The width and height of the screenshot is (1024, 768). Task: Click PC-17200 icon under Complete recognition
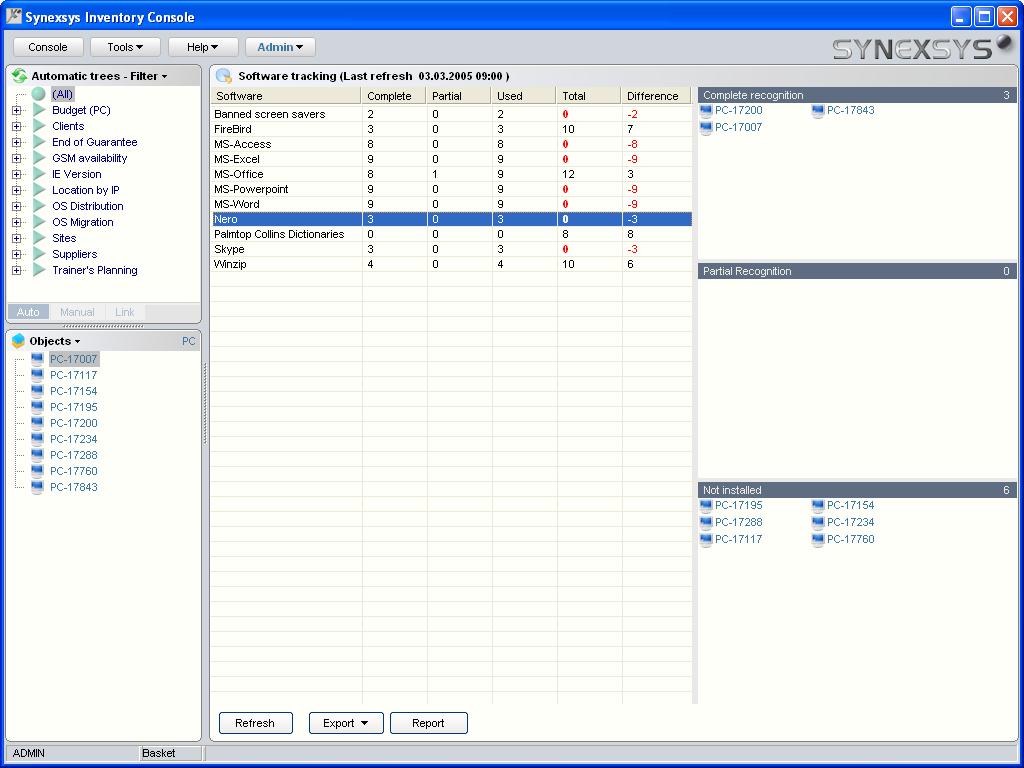coord(706,110)
